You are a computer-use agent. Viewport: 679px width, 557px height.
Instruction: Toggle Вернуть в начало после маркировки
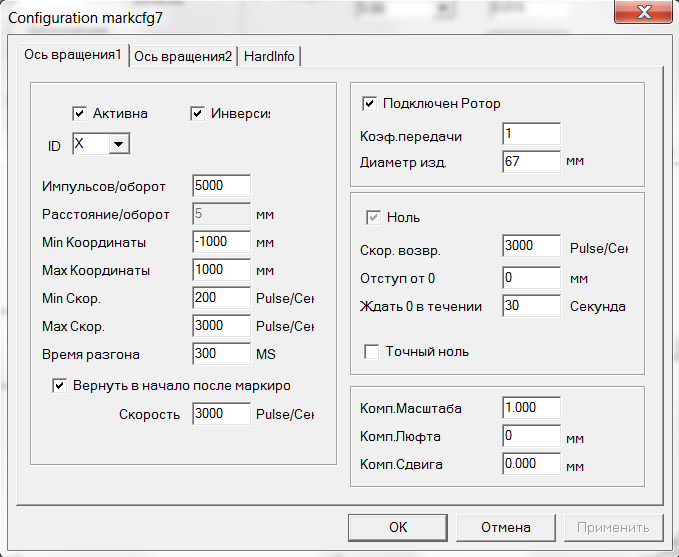click(60, 385)
